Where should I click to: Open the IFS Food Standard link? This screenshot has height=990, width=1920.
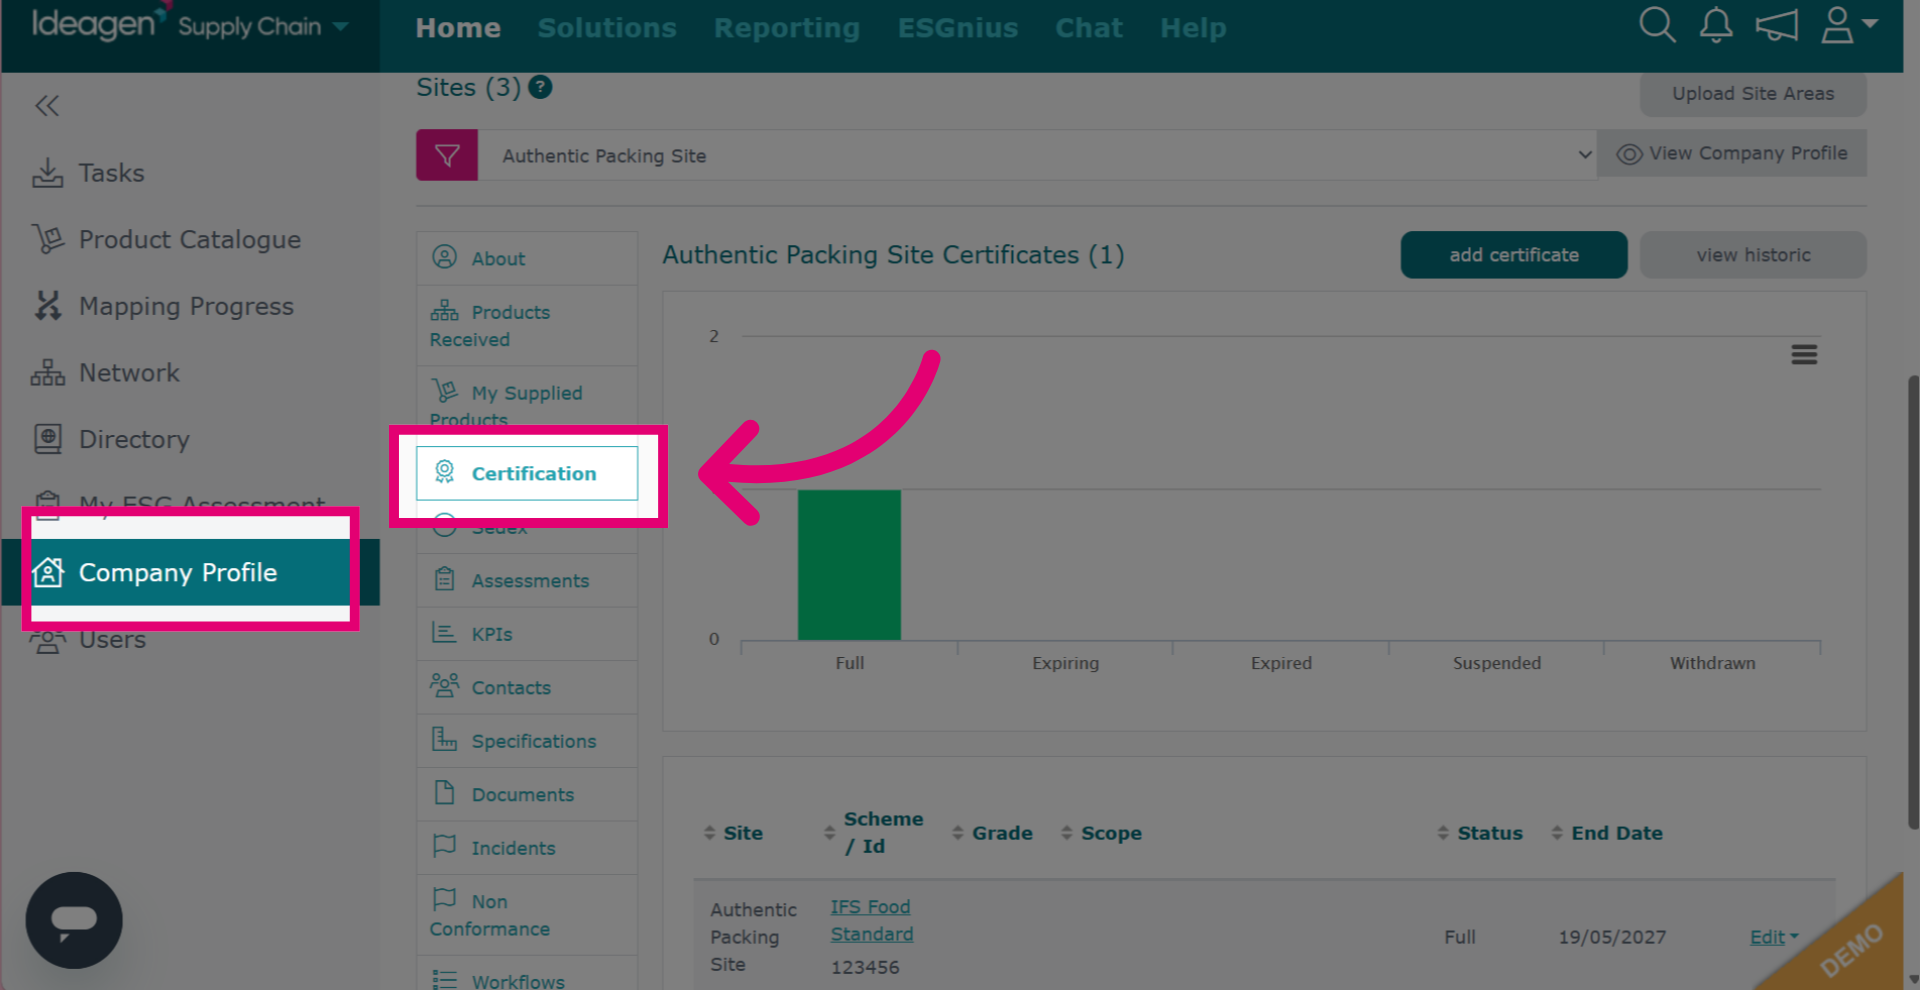coord(871,920)
